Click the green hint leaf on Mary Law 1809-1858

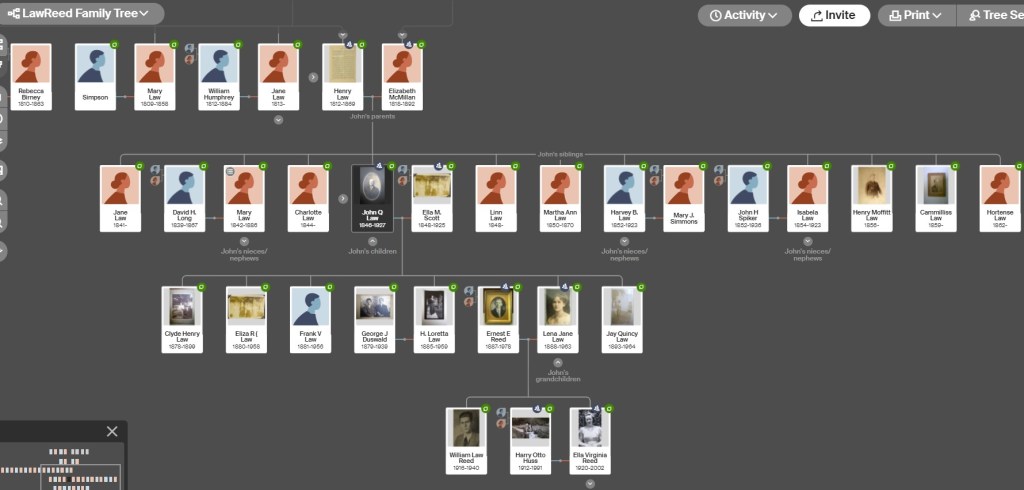(174, 45)
